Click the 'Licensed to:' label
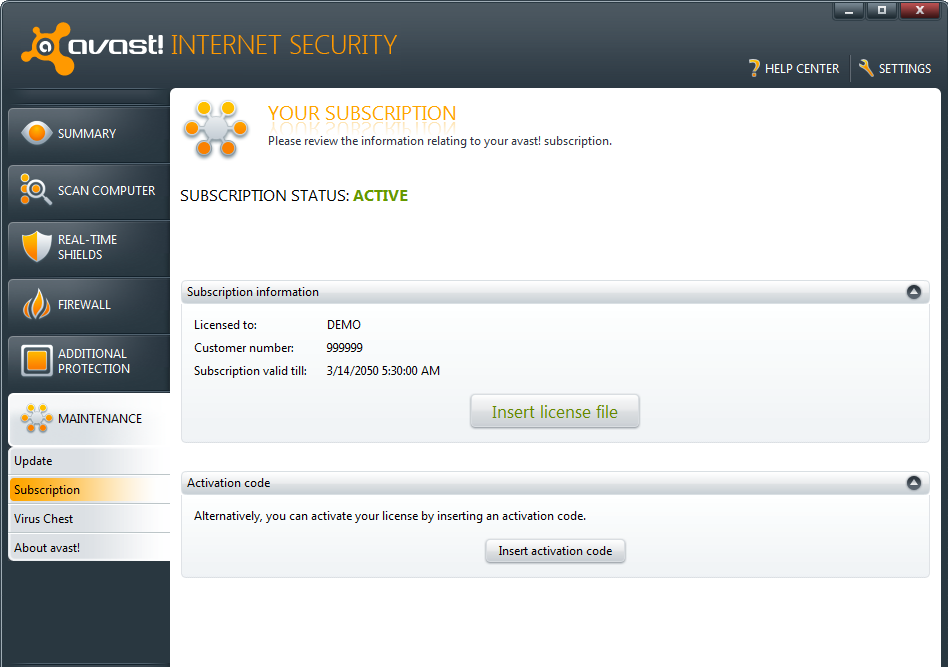Screen dimensions: 948x667 [x=226, y=325]
